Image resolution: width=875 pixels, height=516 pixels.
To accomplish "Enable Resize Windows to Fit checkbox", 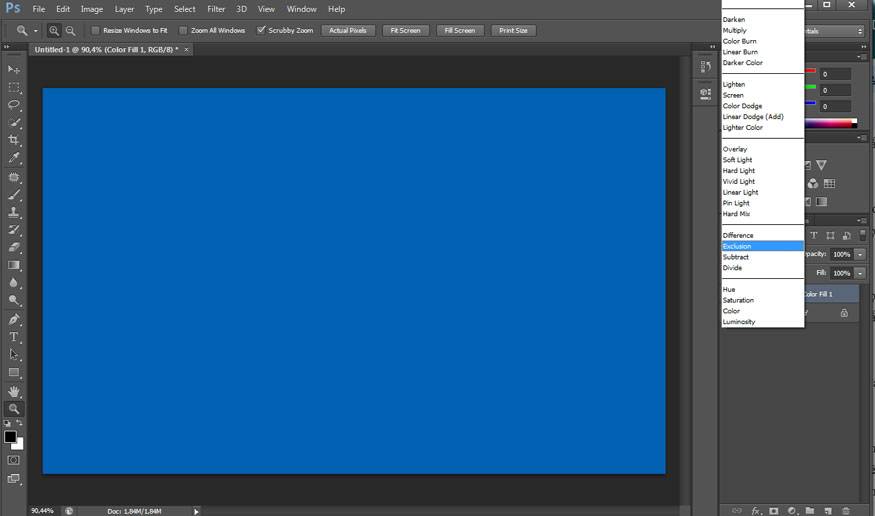I will [x=95, y=31].
